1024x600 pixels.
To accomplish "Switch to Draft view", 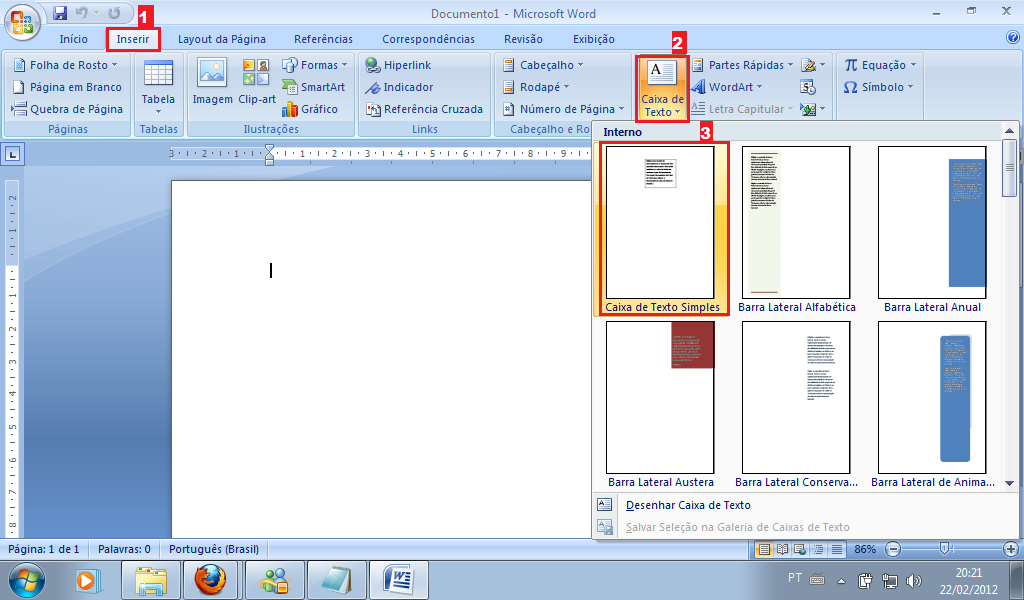I will pyautogui.click(x=837, y=549).
